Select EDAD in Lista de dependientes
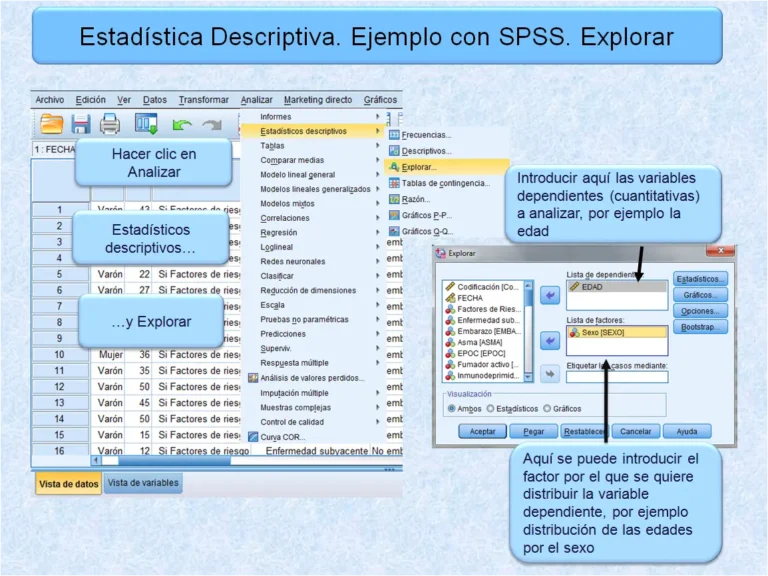 coord(617,287)
